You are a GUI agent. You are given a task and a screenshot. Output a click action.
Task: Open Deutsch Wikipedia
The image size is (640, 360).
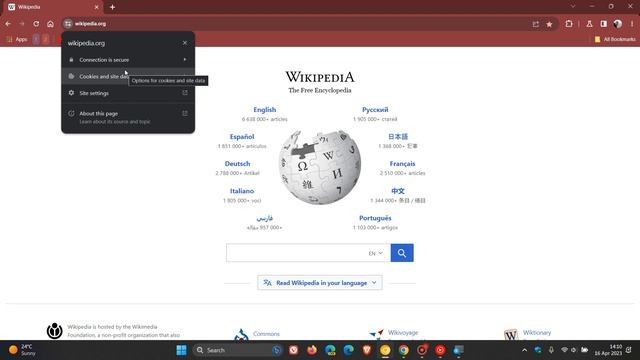pyautogui.click(x=237, y=164)
